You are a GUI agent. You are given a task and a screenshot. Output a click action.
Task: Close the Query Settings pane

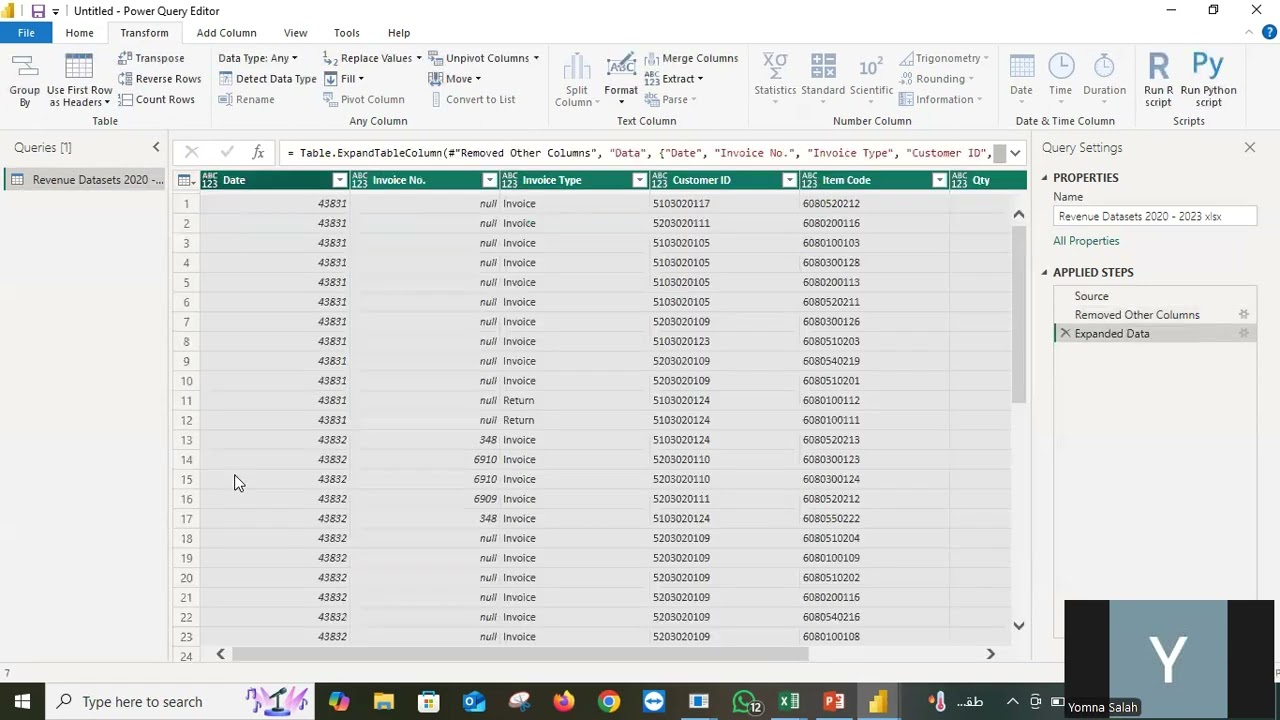coord(1249,147)
